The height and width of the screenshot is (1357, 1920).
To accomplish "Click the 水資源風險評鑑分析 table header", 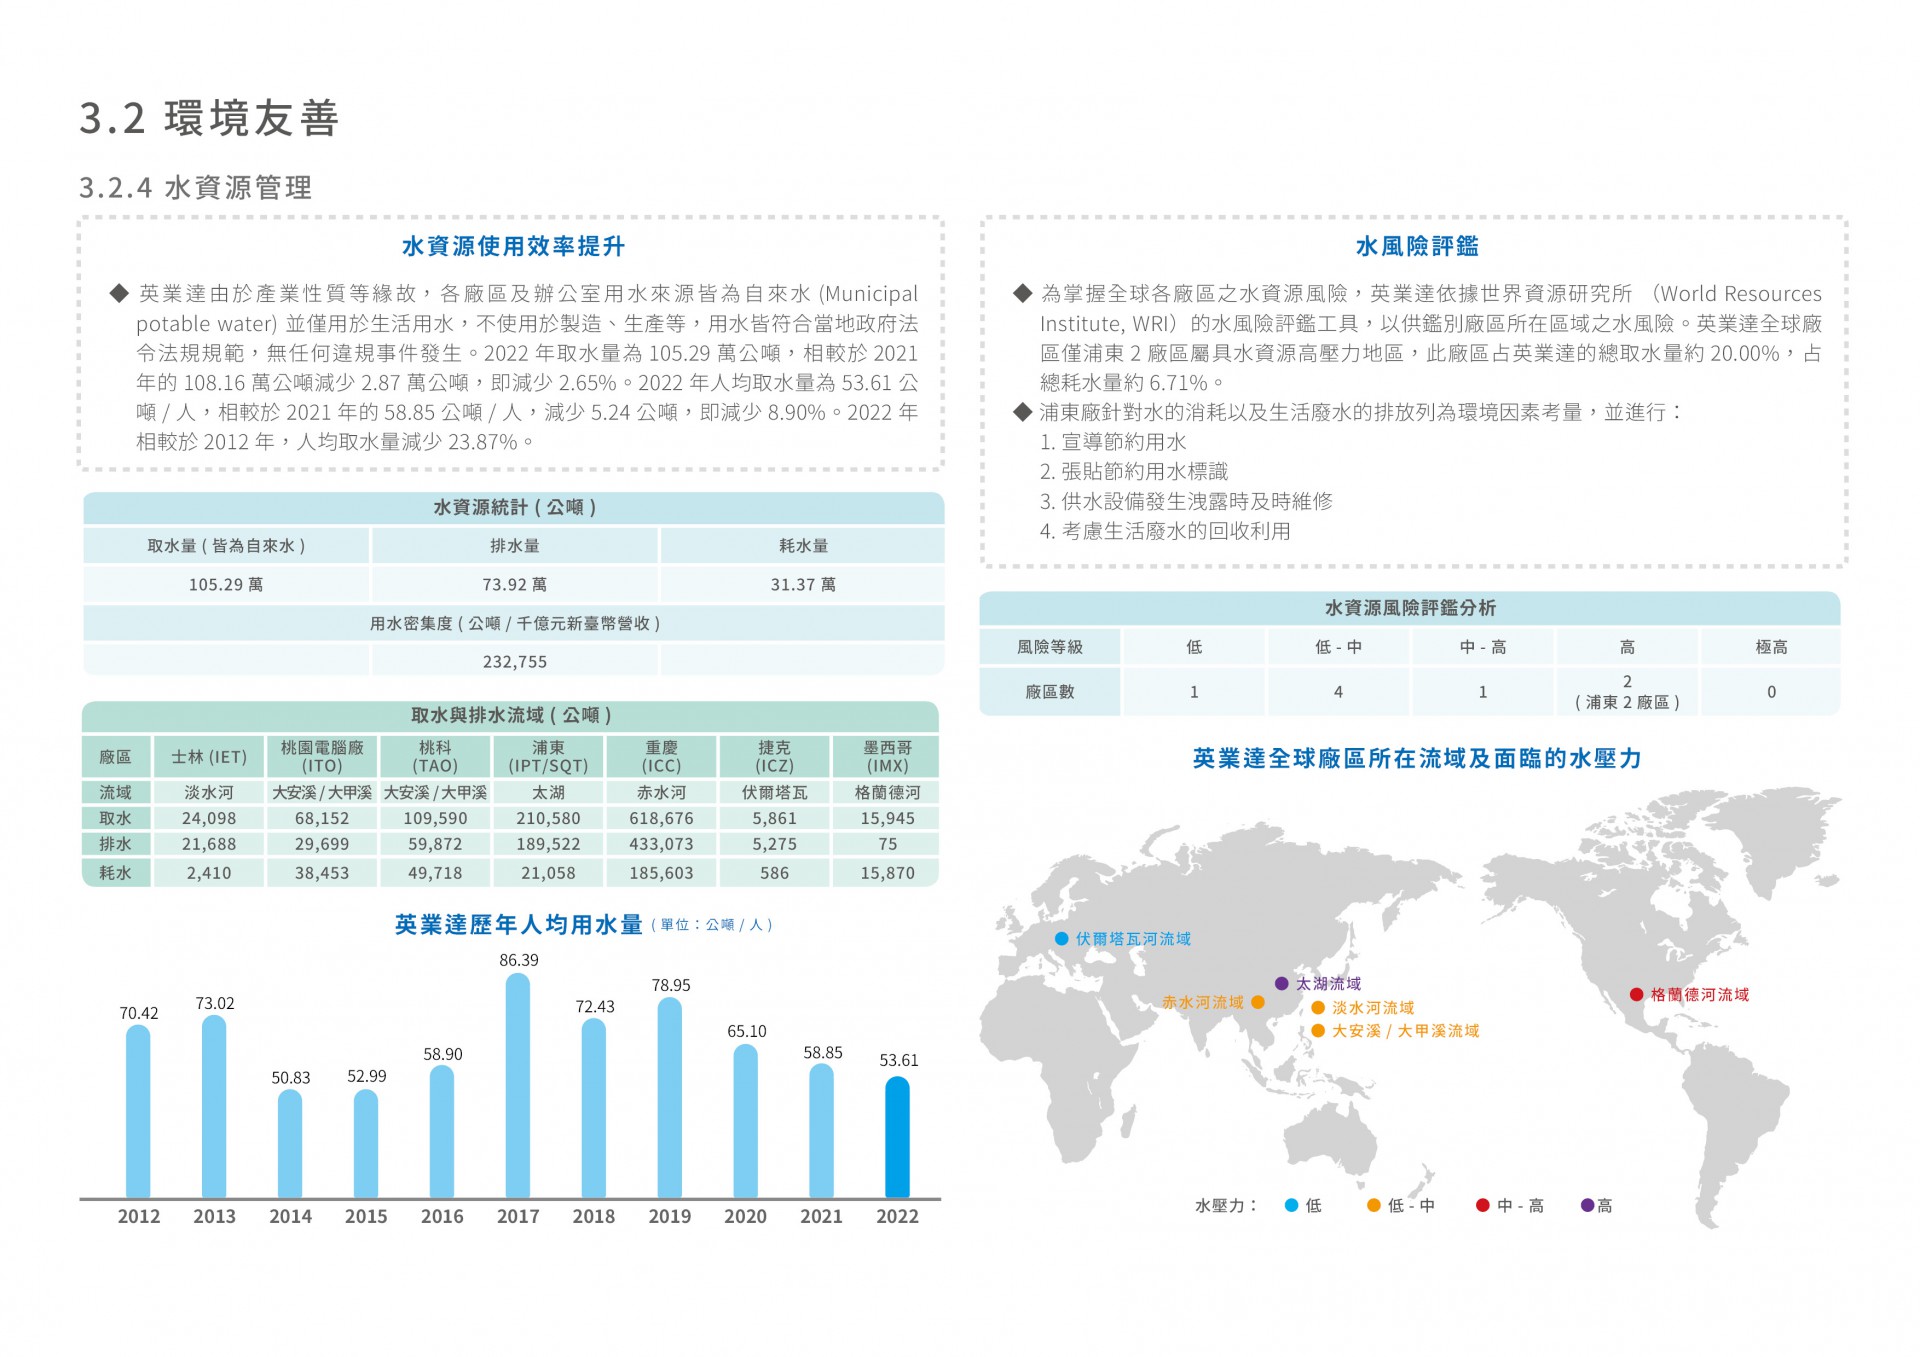I will 1410,608.
